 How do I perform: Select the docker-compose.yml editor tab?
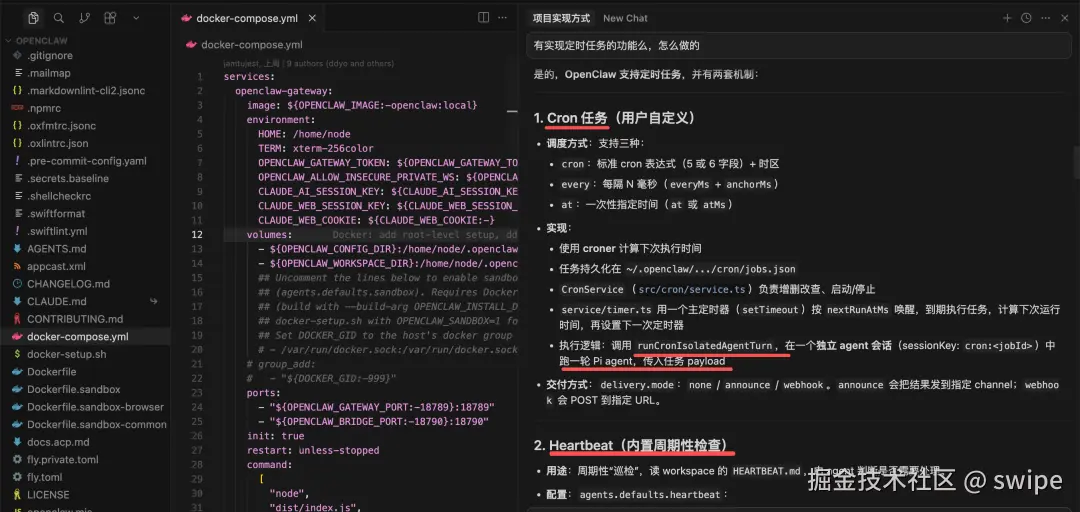[x=247, y=19]
